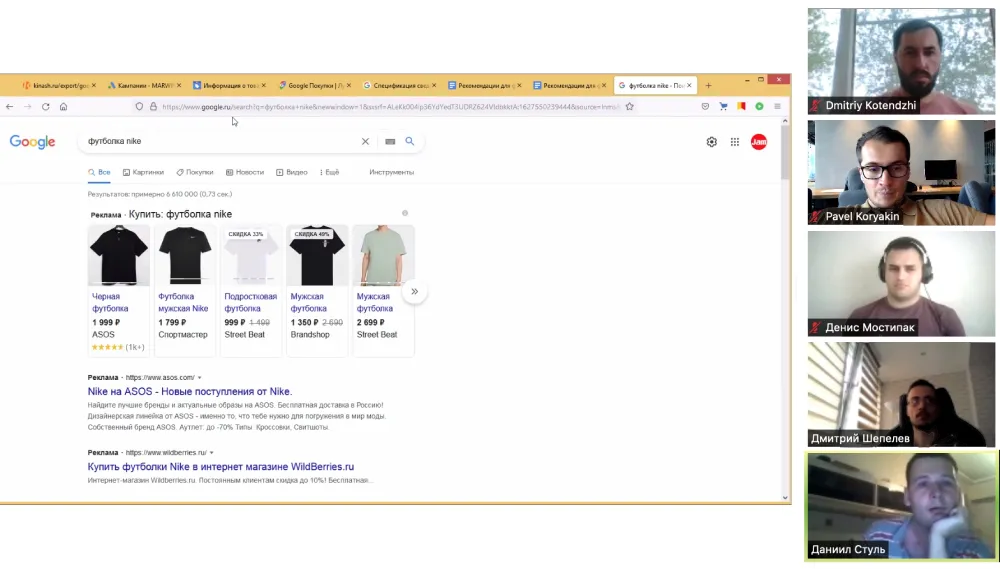Viewport: 1000px width, 569px height.
Task: Select Денис Мостипак video tile
Action: (901, 283)
